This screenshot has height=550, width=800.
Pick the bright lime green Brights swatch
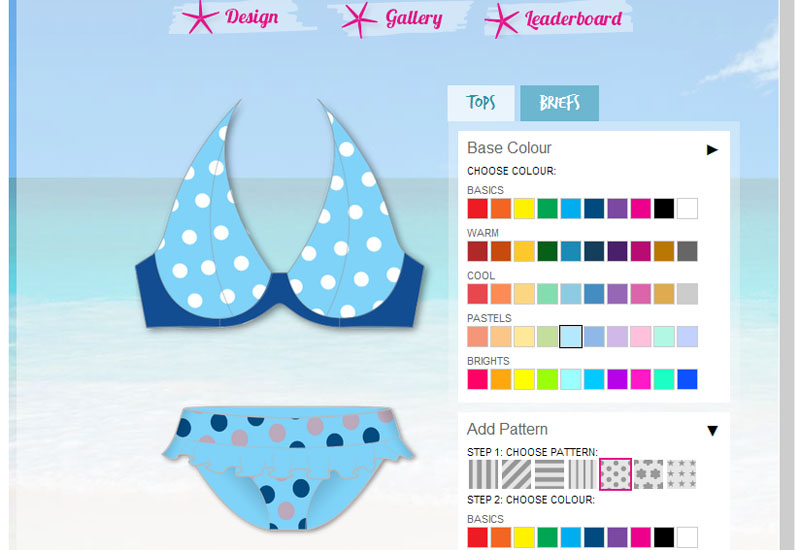[x=547, y=379]
